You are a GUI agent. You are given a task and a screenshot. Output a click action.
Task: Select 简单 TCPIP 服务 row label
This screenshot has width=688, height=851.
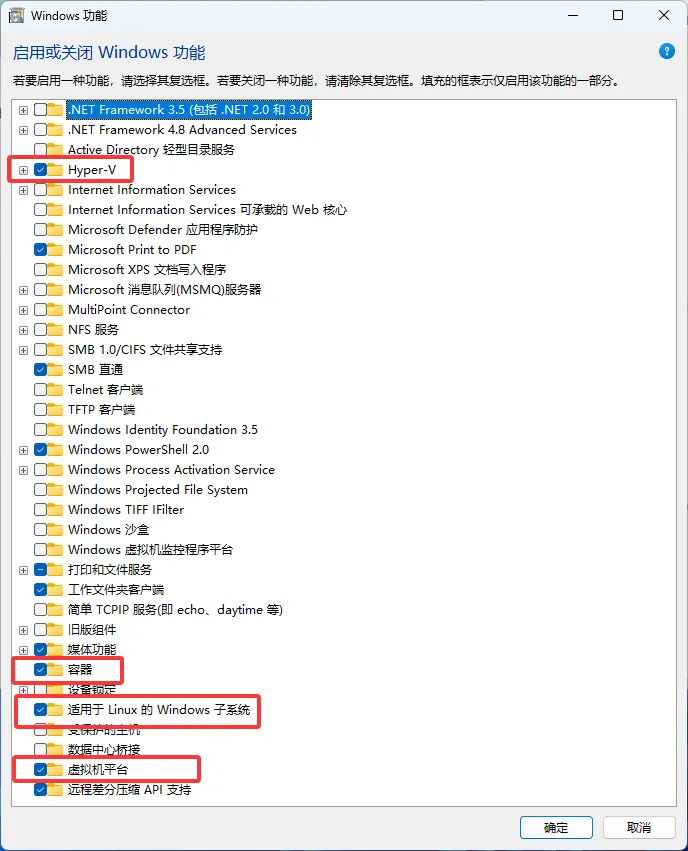[175, 609]
